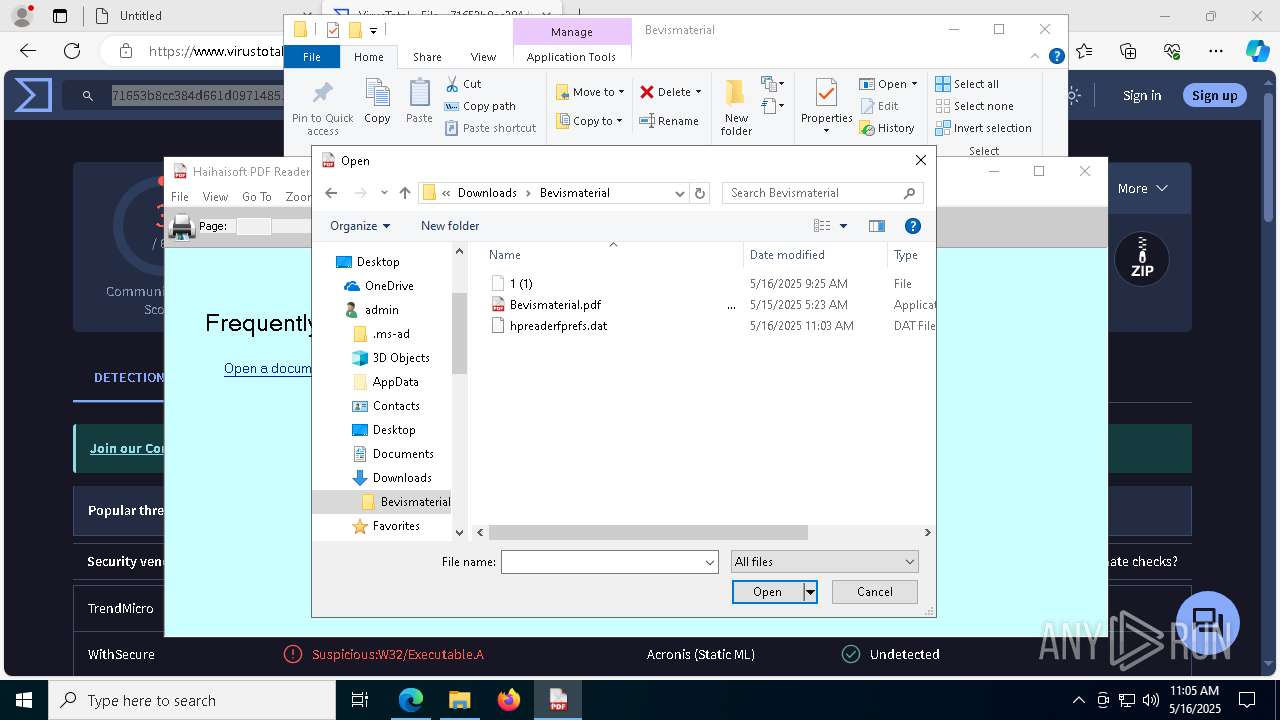Select OneDrive in the folder tree
This screenshot has height=720, width=1280.
[389, 286]
